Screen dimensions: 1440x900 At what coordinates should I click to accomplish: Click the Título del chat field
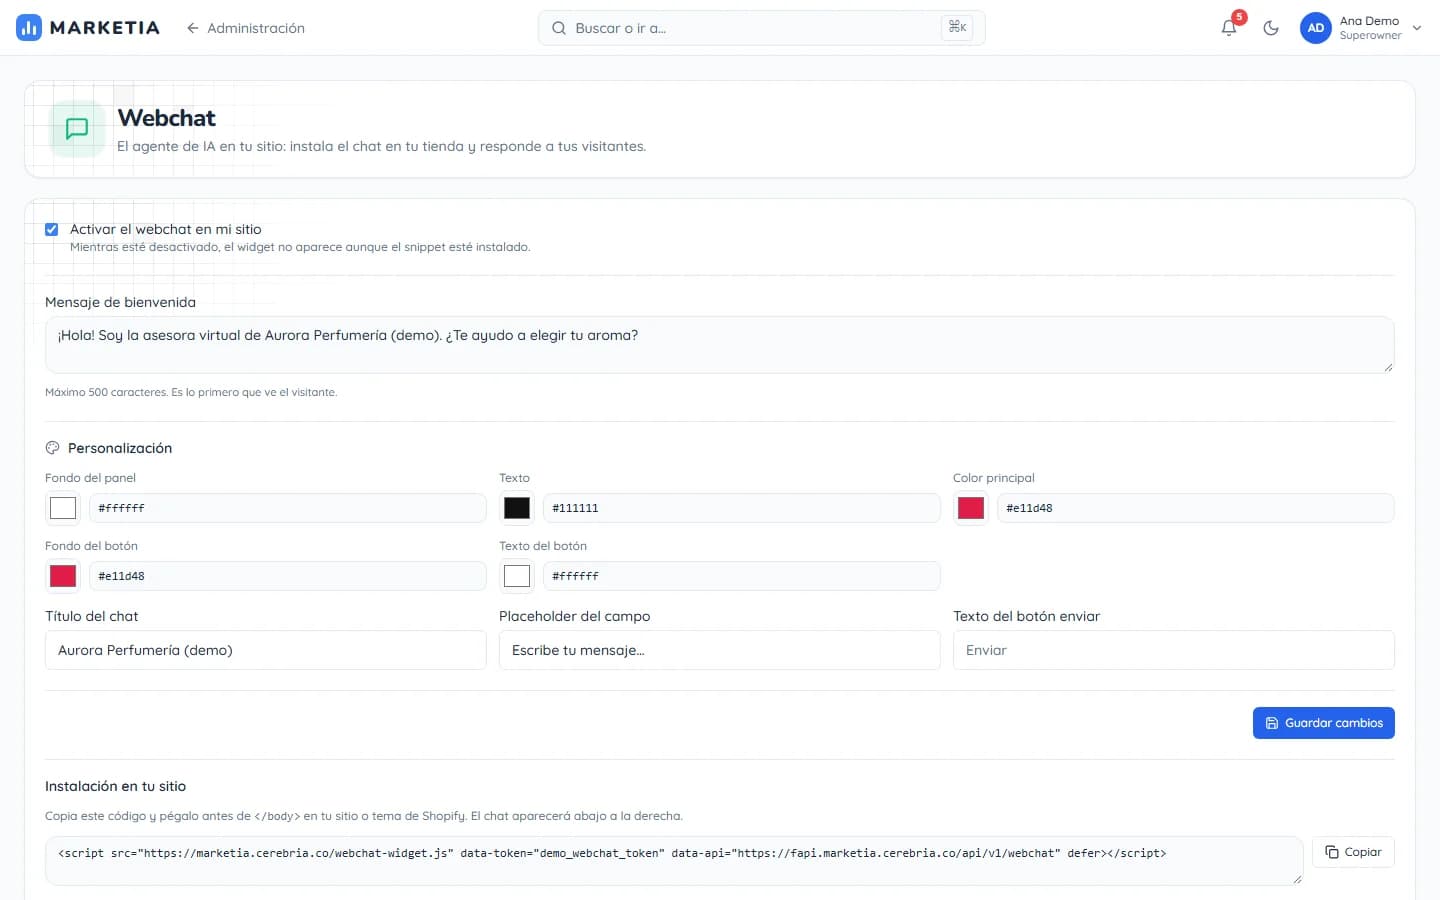pos(265,650)
